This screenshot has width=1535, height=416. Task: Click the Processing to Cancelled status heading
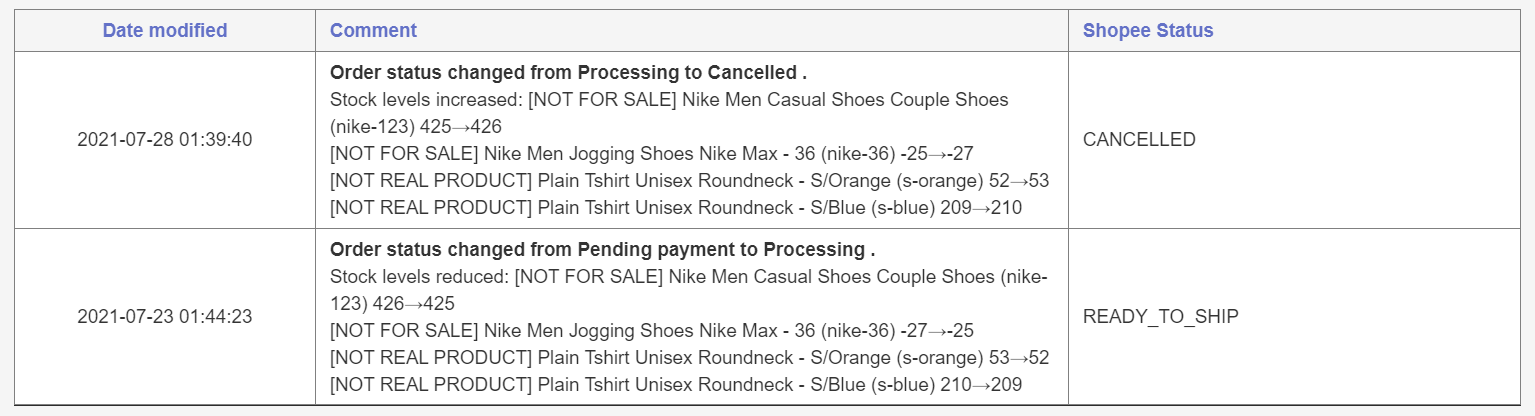(x=568, y=73)
